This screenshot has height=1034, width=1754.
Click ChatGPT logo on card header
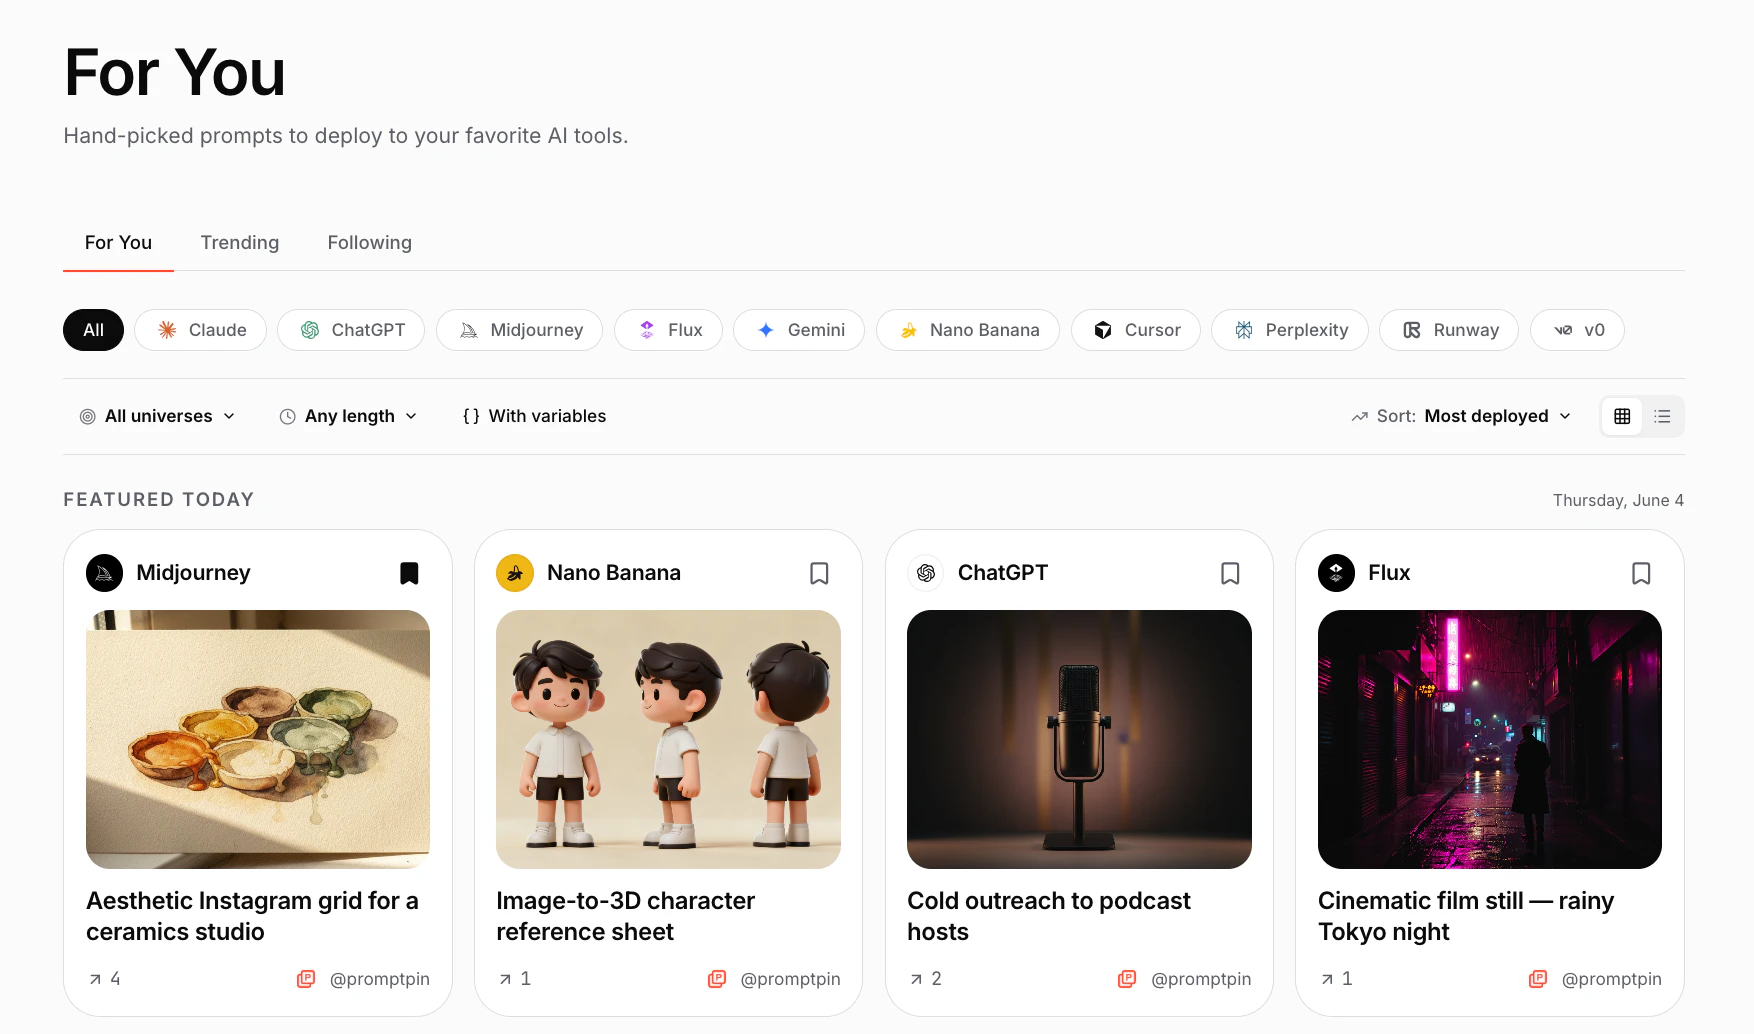pyautogui.click(x=926, y=573)
